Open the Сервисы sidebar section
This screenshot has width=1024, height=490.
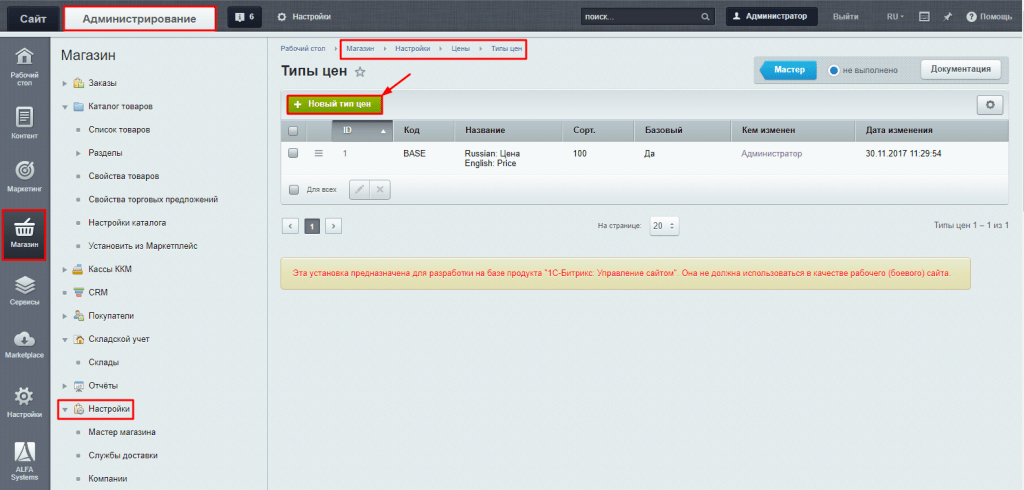pyautogui.click(x=24, y=289)
